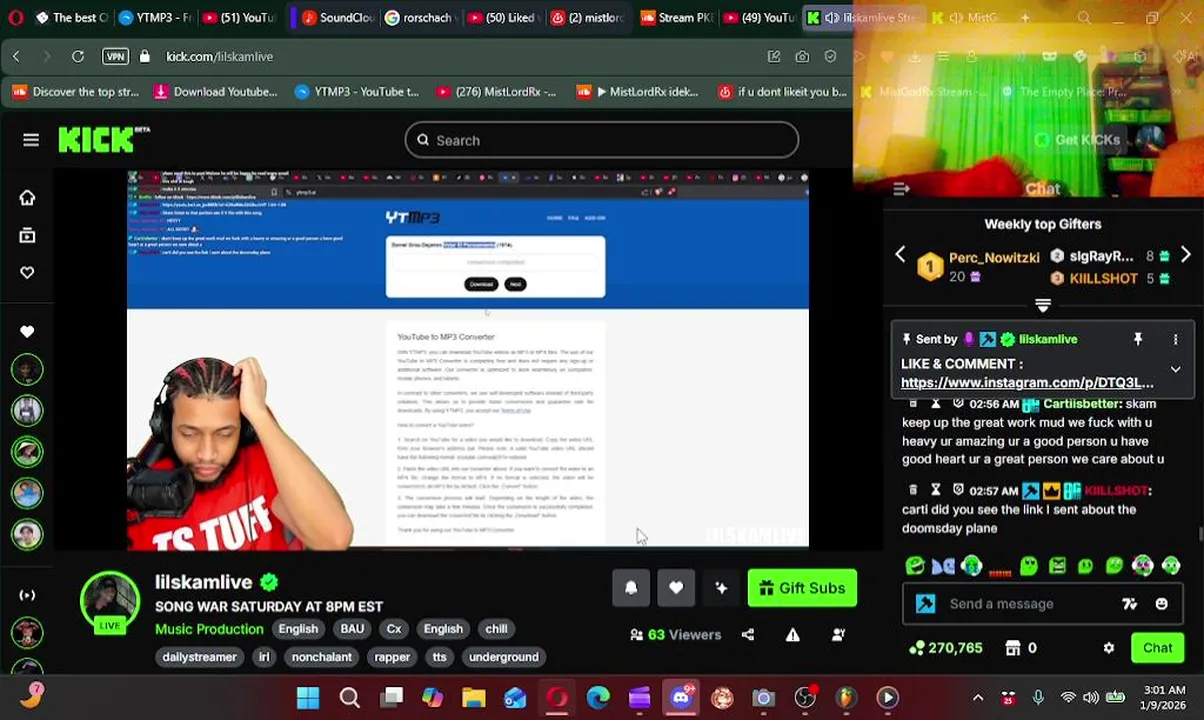Collapse chat panel with arrow icon
Image resolution: width=1204 pixels, height=720 pixels.
(901, 188)
